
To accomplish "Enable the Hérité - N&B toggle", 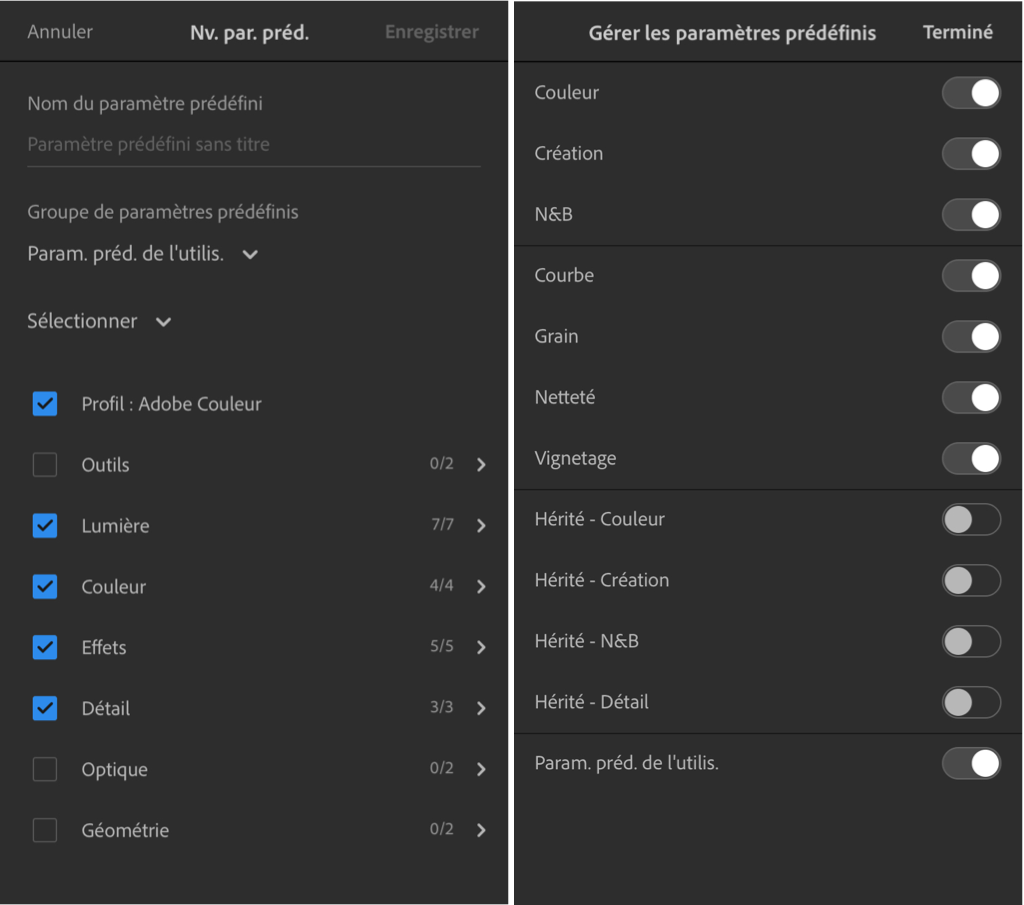I will click(971, 641).
